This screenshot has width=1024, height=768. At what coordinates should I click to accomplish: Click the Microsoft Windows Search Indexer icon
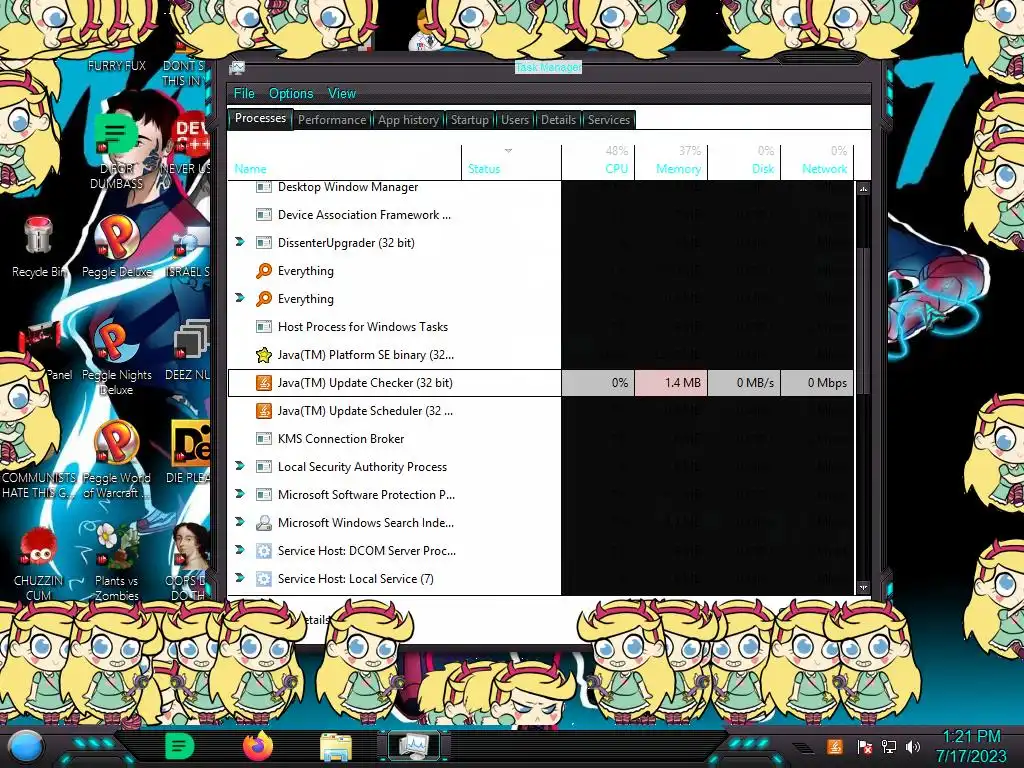(263, 523)
